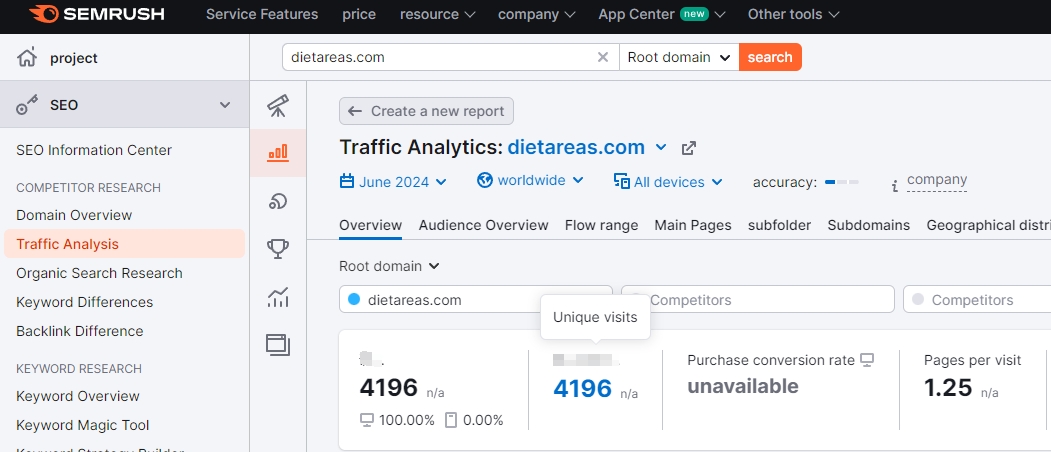Click the first Competitors input field

758,299
